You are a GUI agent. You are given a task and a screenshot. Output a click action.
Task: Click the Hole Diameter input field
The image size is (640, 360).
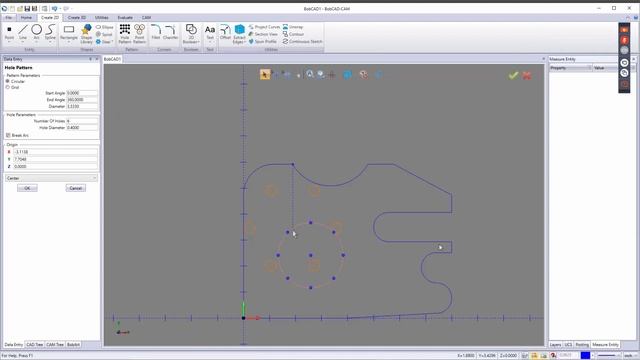[x=82, y=128]
